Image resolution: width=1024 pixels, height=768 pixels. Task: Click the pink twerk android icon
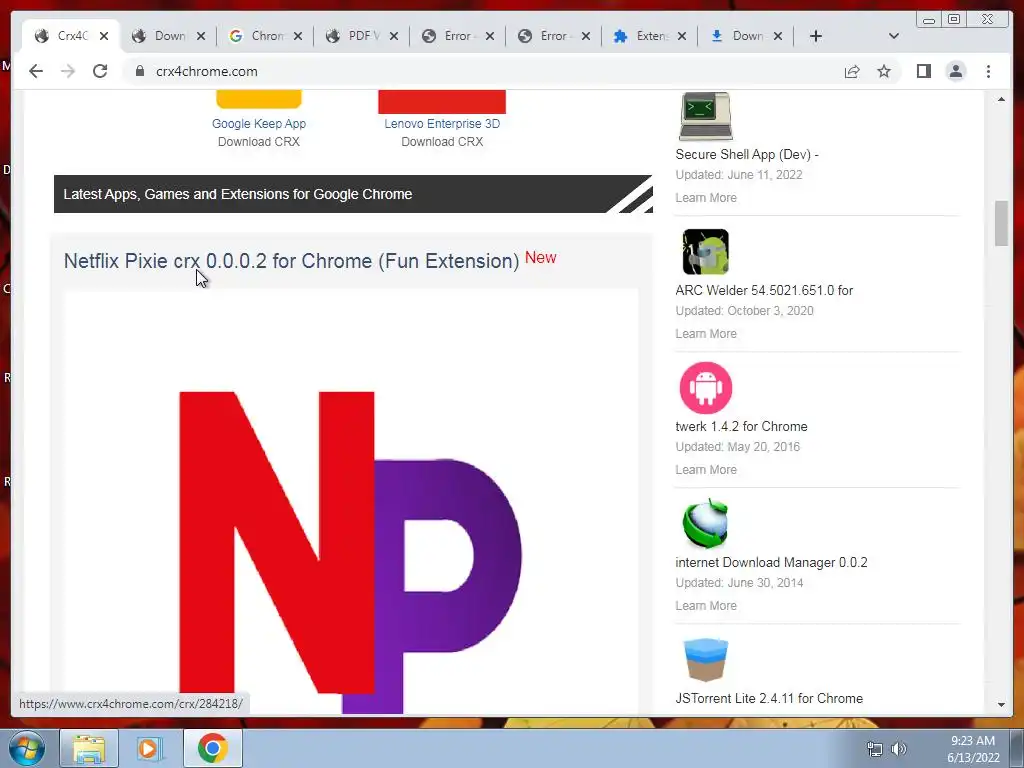tap(705, 388)
